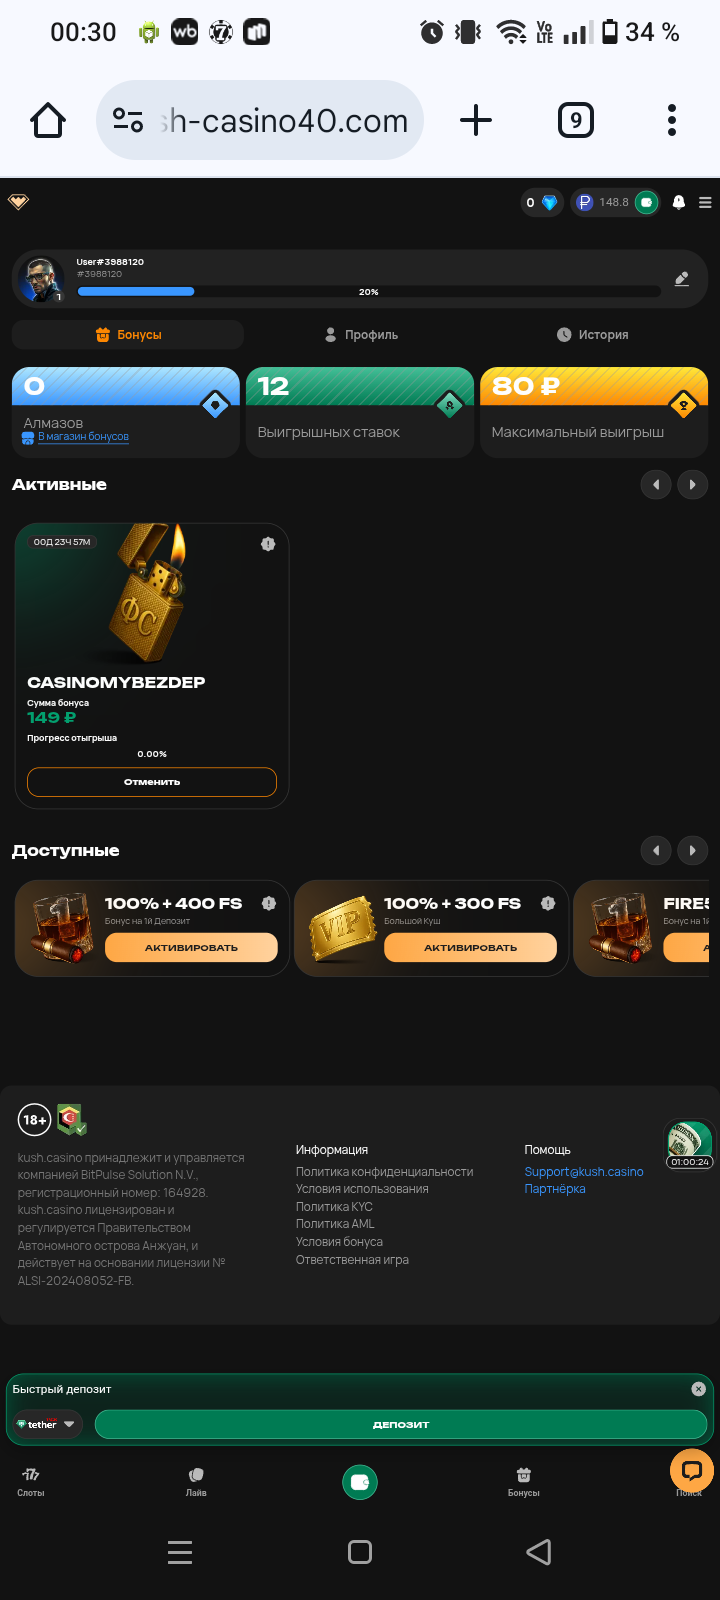Viewport: 720px width, 1600px height.
Task: Switch to the История tab
Action: point(592,335)
